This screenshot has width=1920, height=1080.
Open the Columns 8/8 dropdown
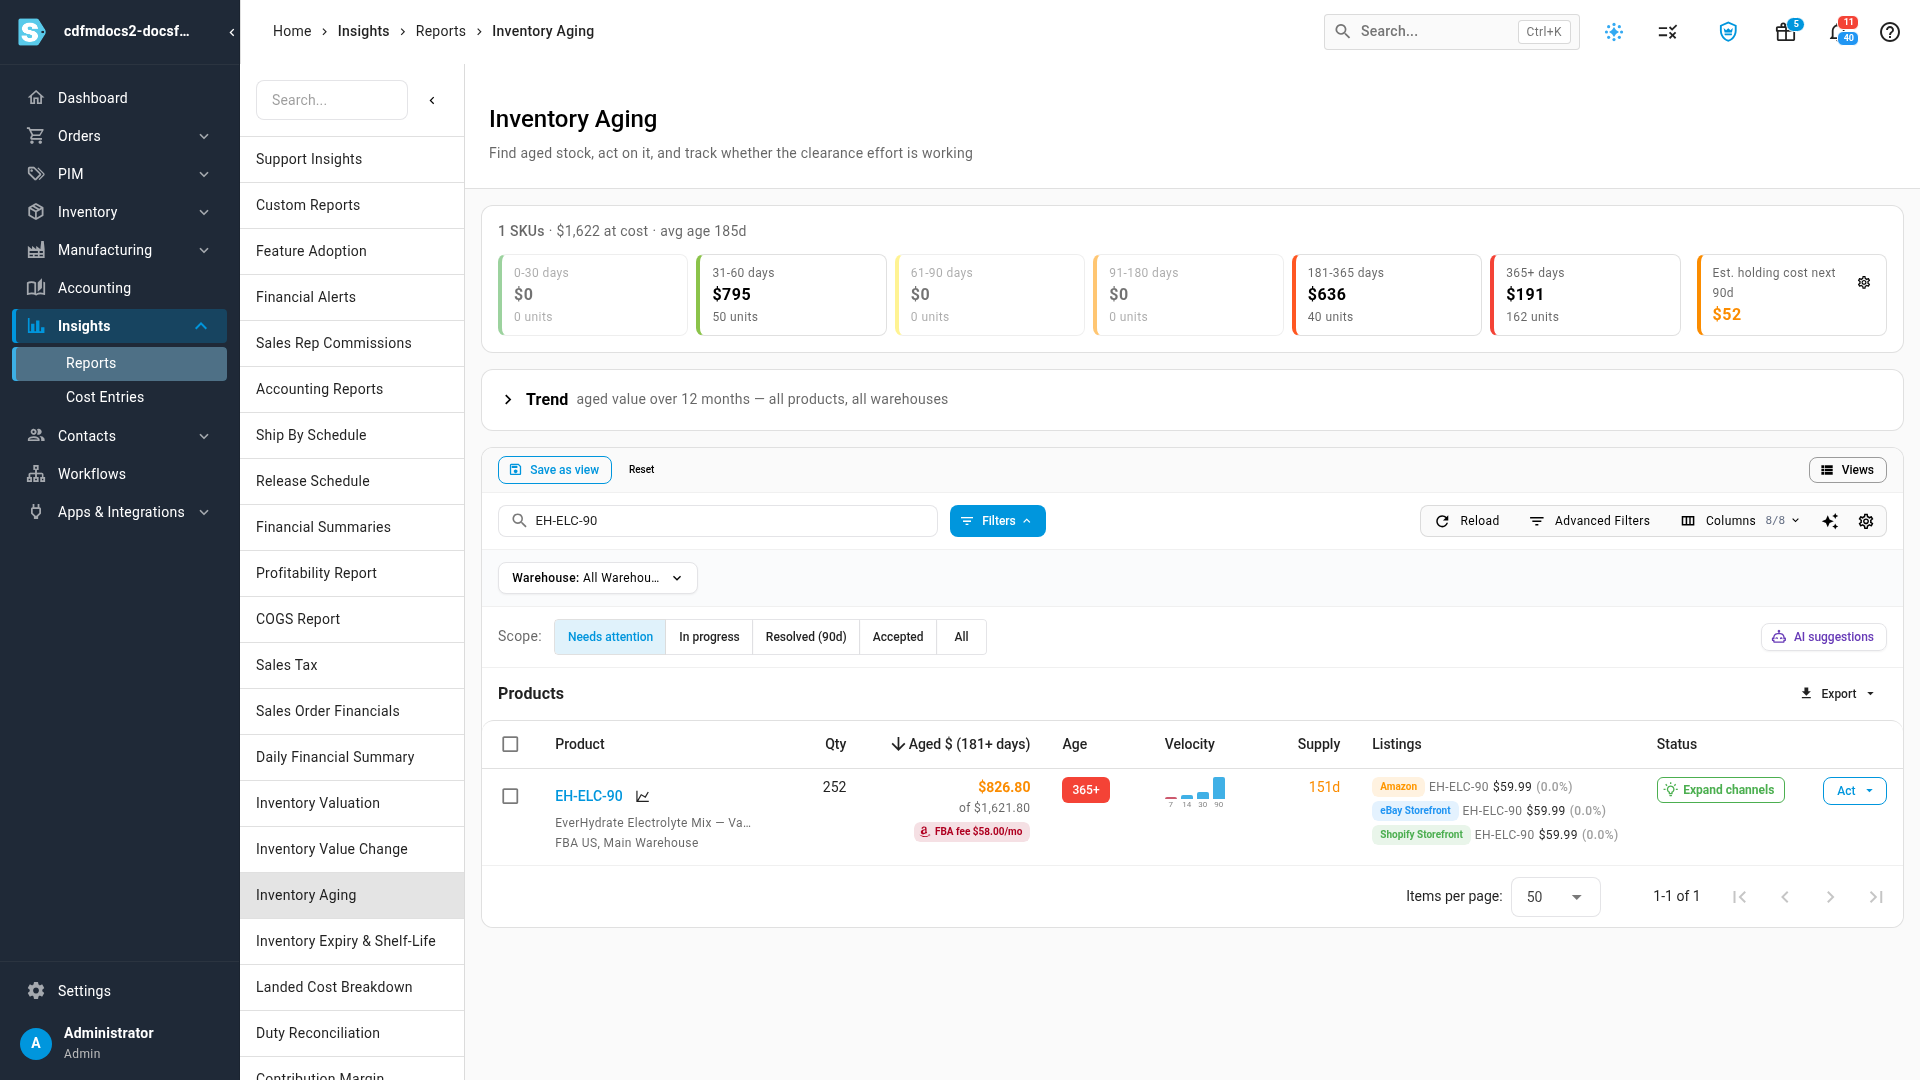pyautogui.click(x=1741, y=521)
